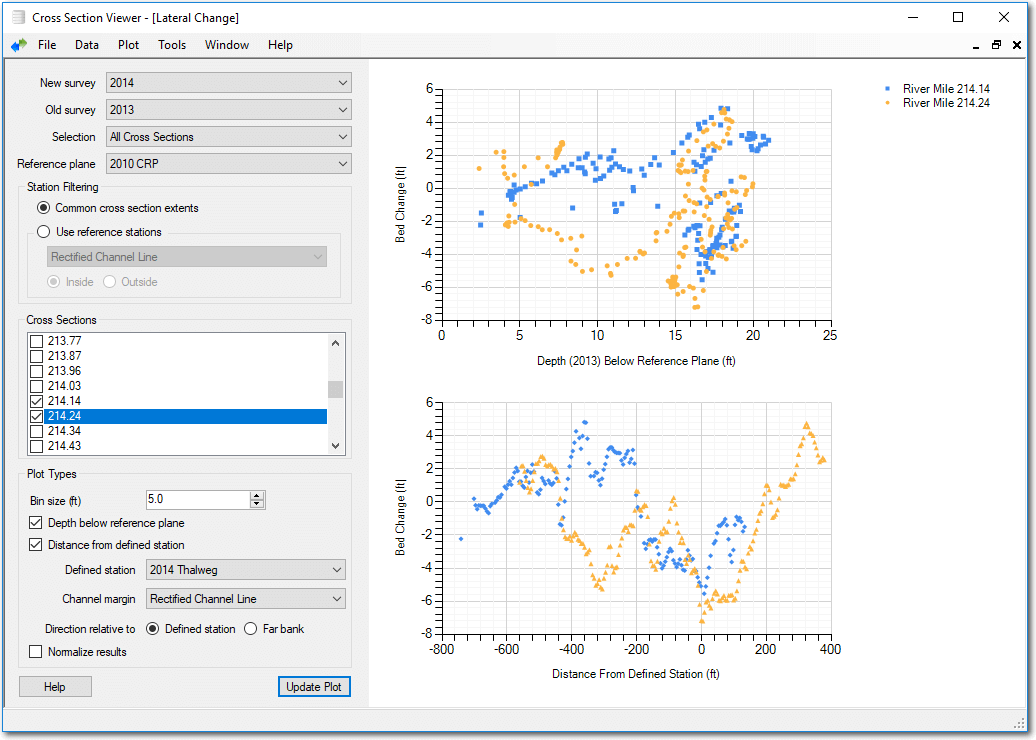The height and width of the screenshot is (740, 1036).
Task: Click the Cross Section Viewer title icon
Action: tap(17, 17)
